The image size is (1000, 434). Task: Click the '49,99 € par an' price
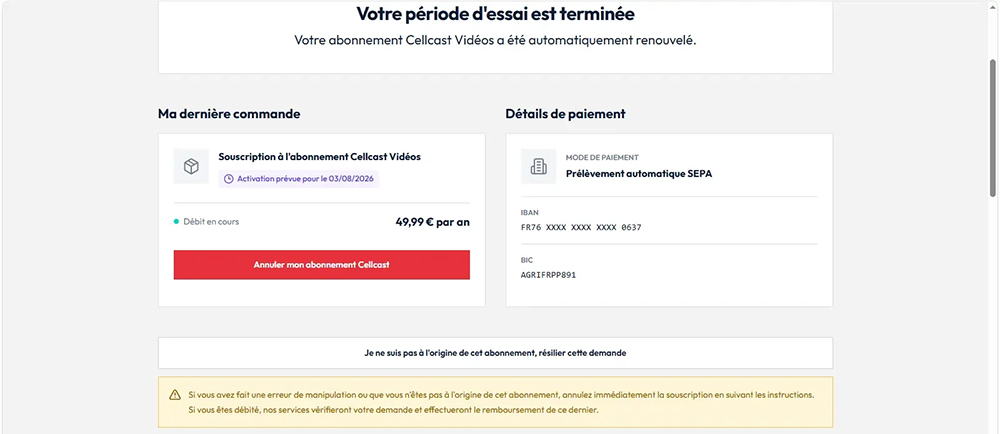pyautogui.click(x=432, y=222)
